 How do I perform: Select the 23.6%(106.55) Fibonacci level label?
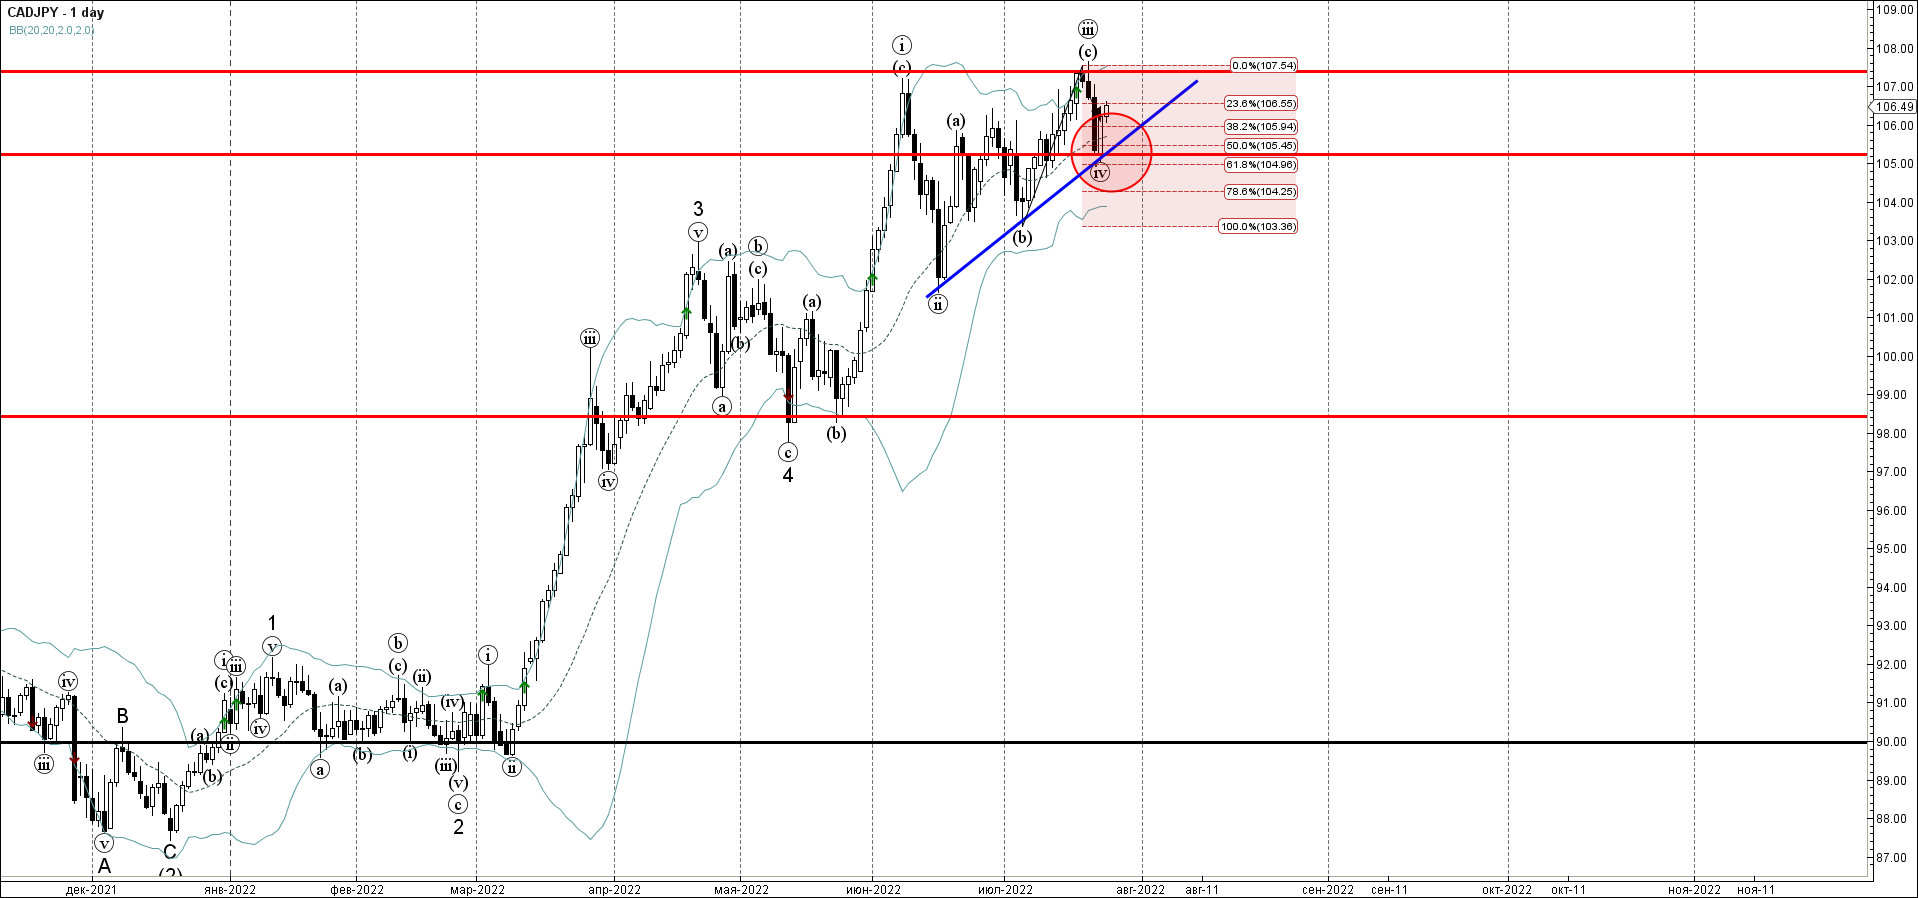(x=1261, y=103)
